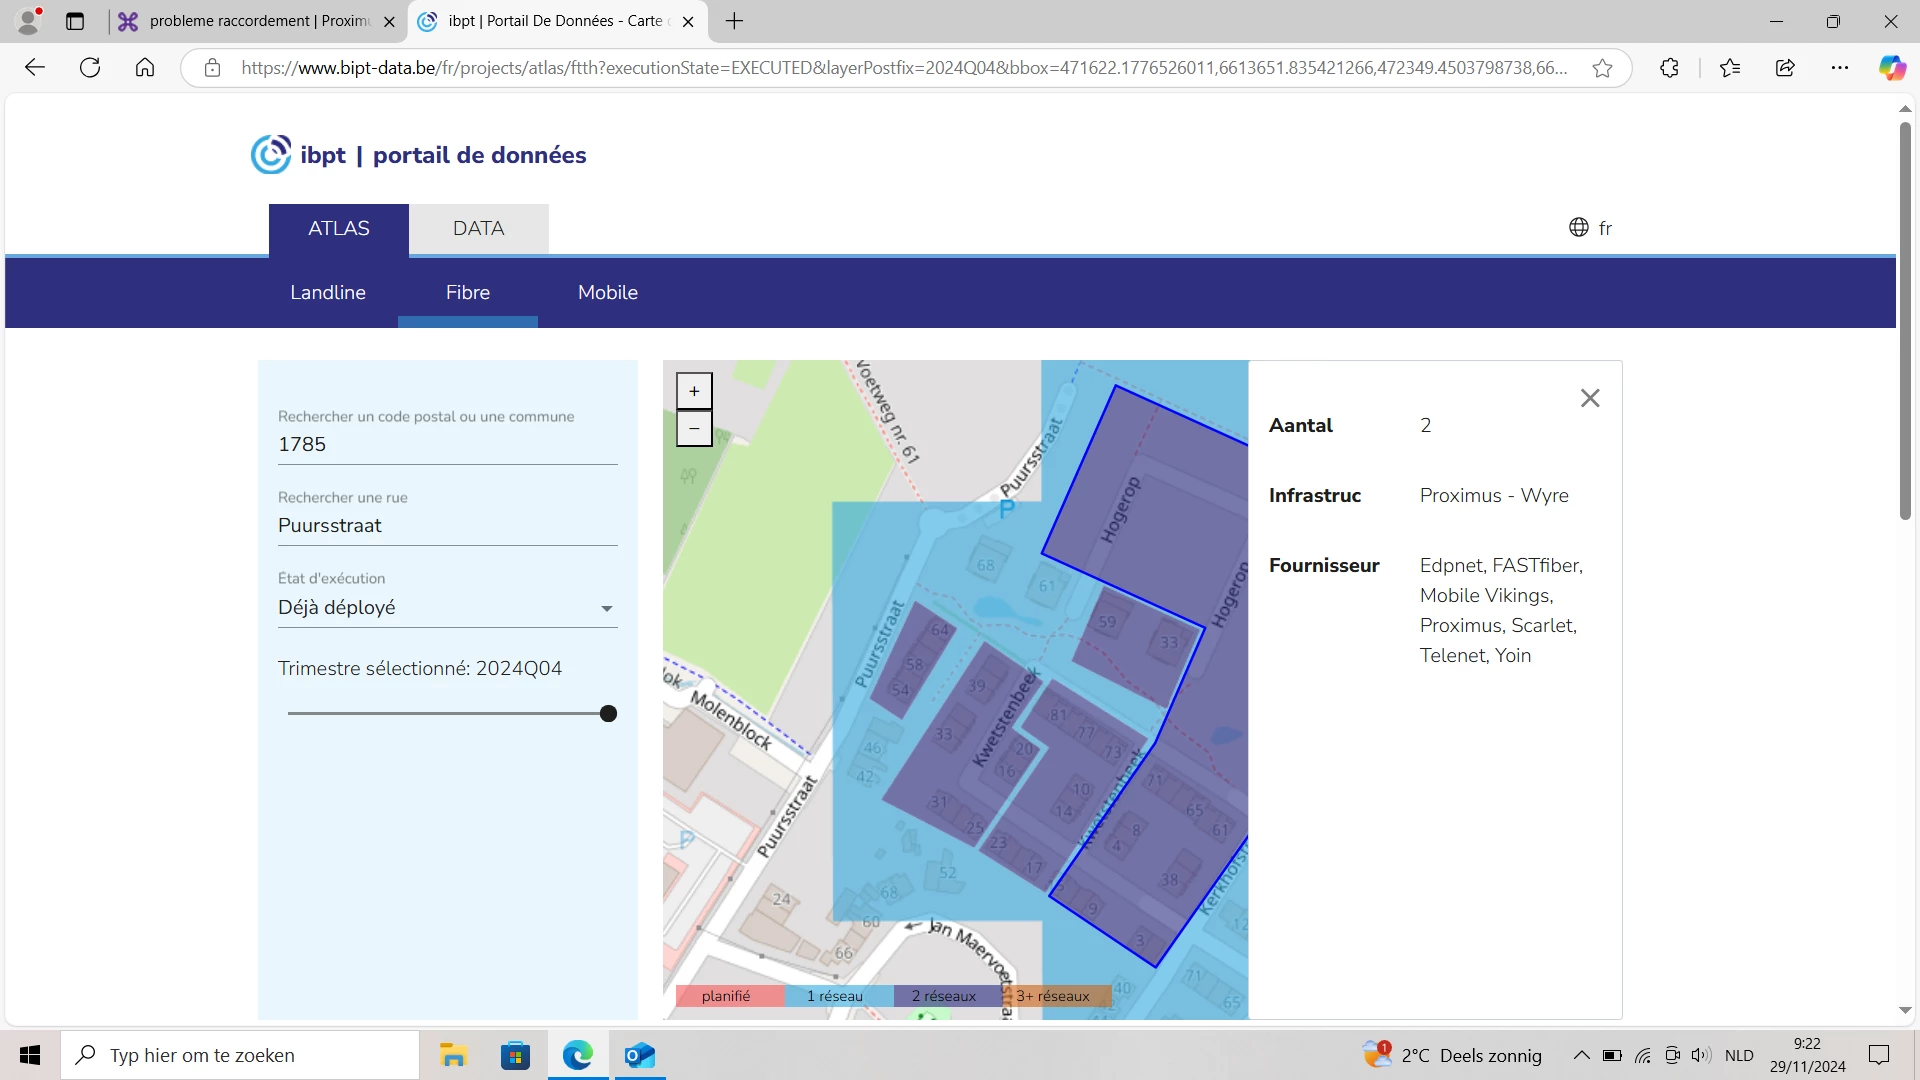The height and width of the screenshot is (1080, 1920).
Task: Close the network info panel
Action: 1590,398
